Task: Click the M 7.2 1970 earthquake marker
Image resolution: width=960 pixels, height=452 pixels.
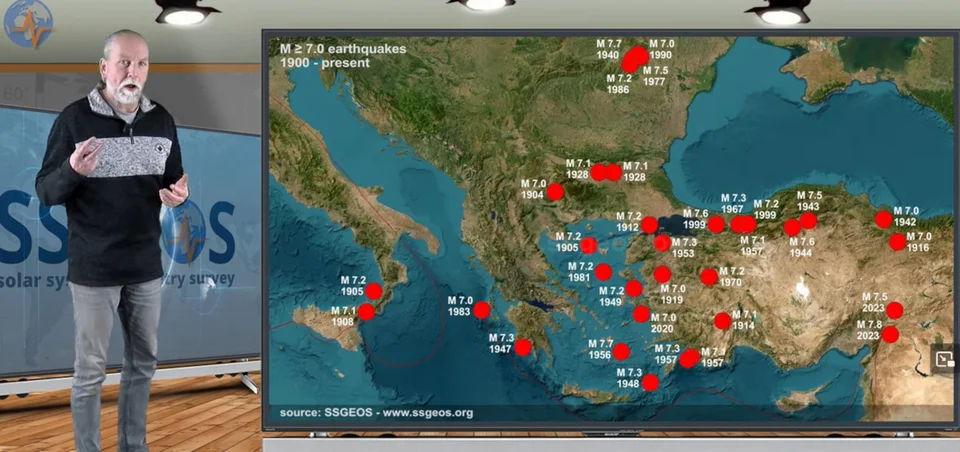Action: [709, 276]
